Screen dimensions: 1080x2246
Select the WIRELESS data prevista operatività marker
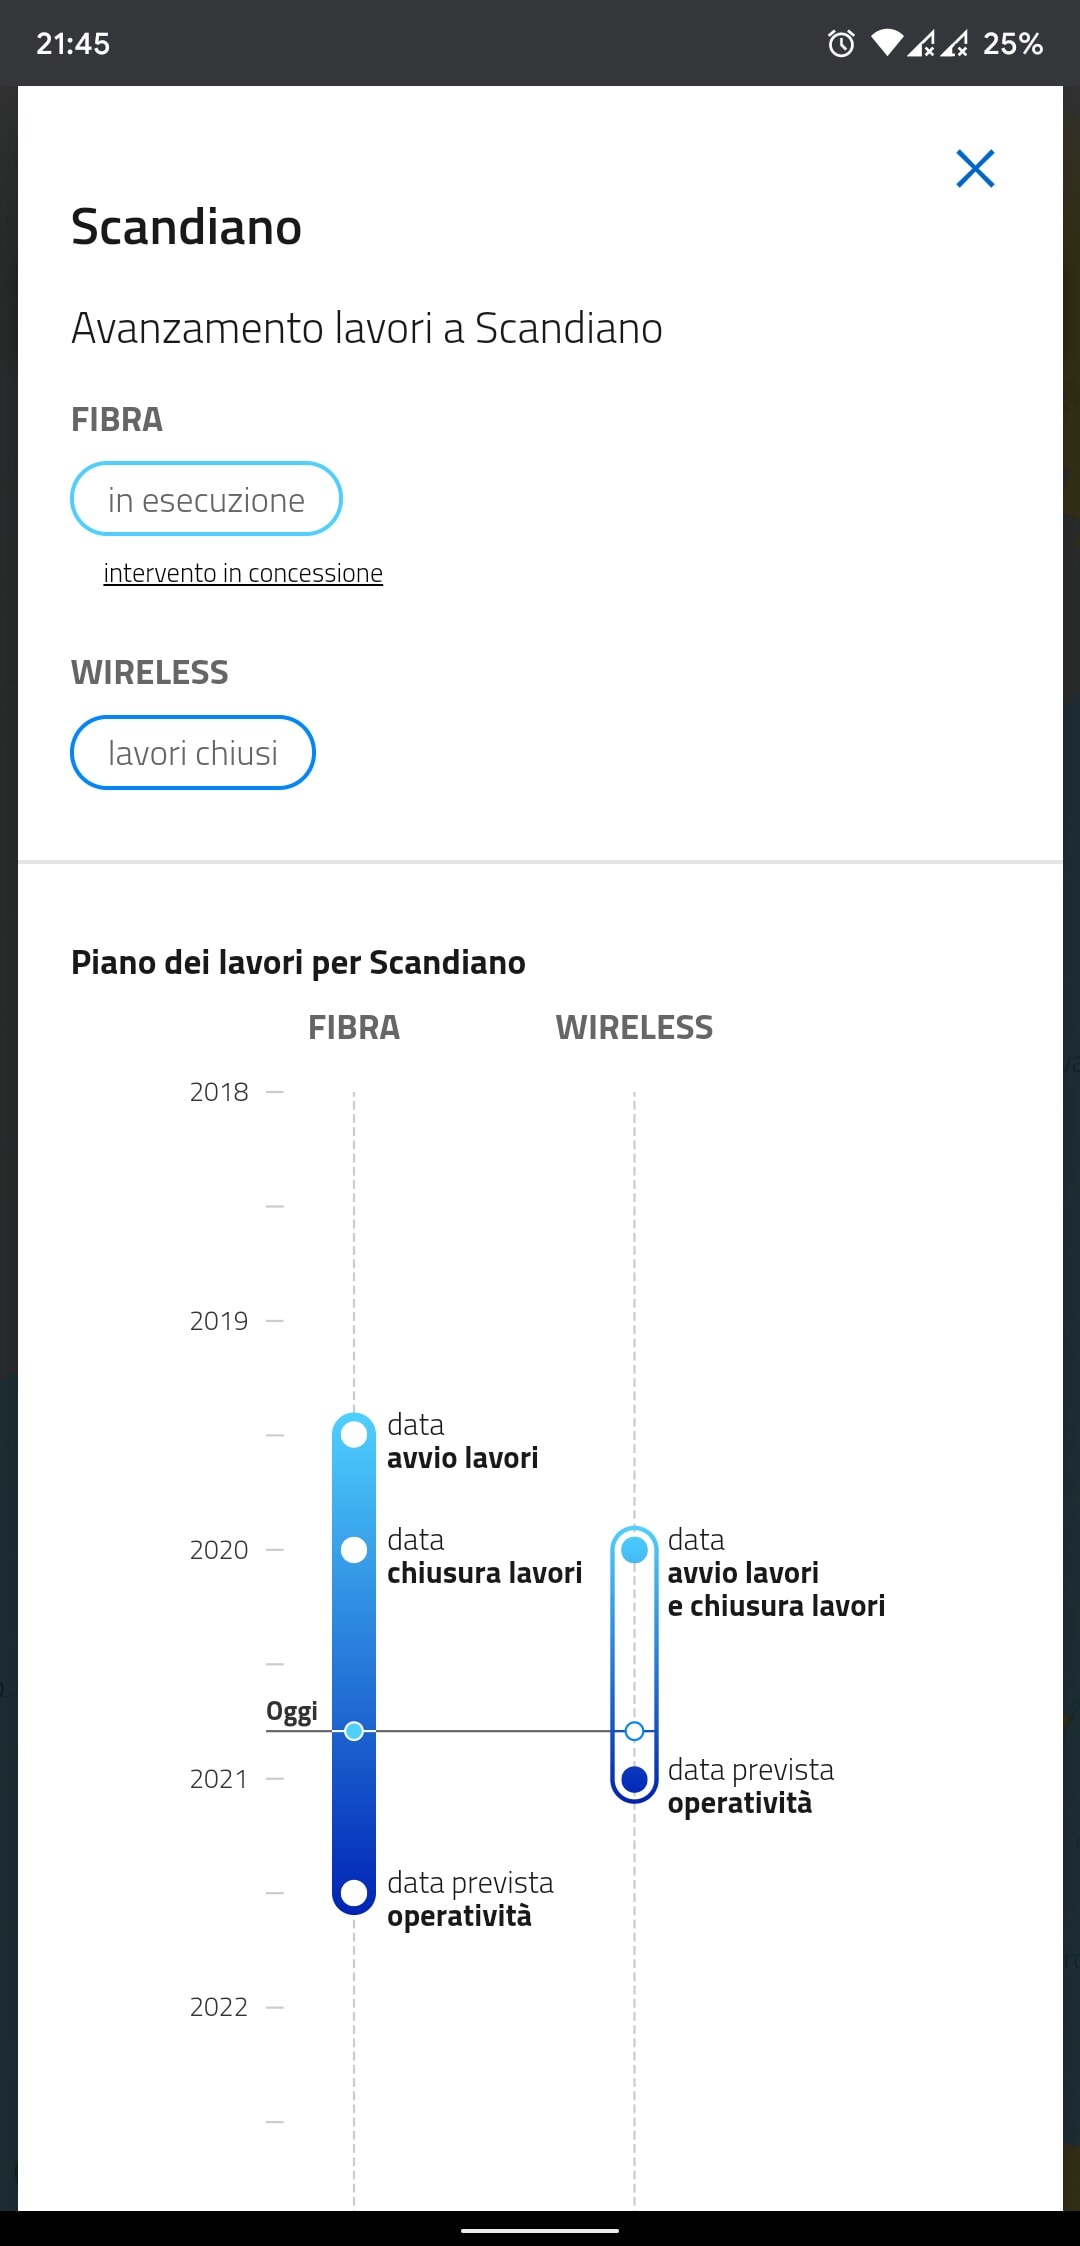634,1779
